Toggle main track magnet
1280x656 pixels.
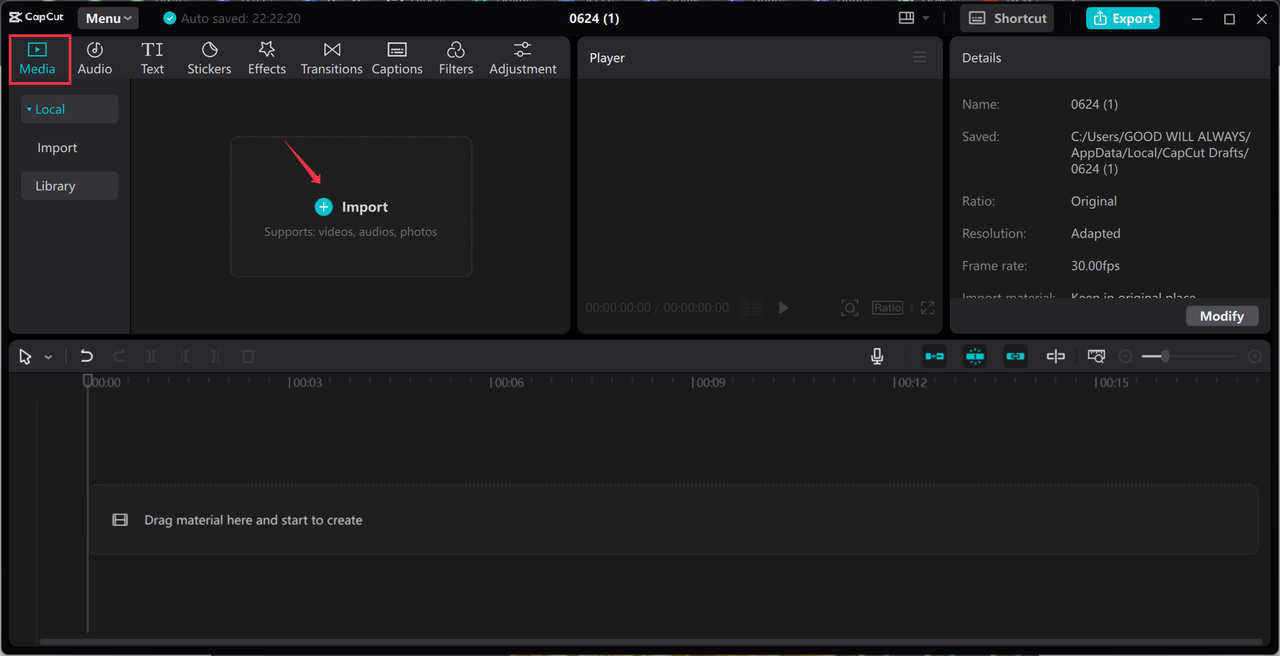coord(934,356)
